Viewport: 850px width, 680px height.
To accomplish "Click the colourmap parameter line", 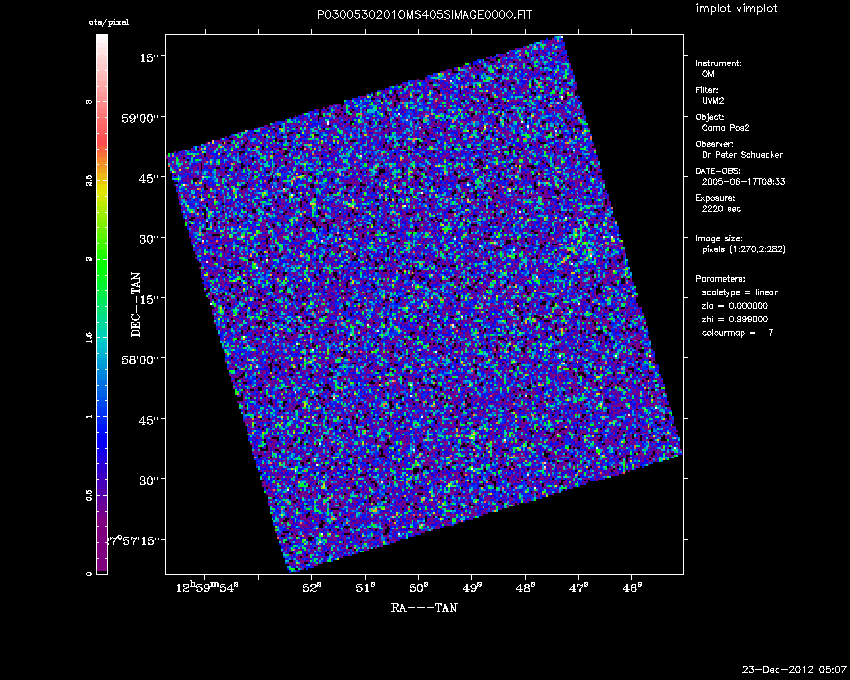I will point(737,331).
